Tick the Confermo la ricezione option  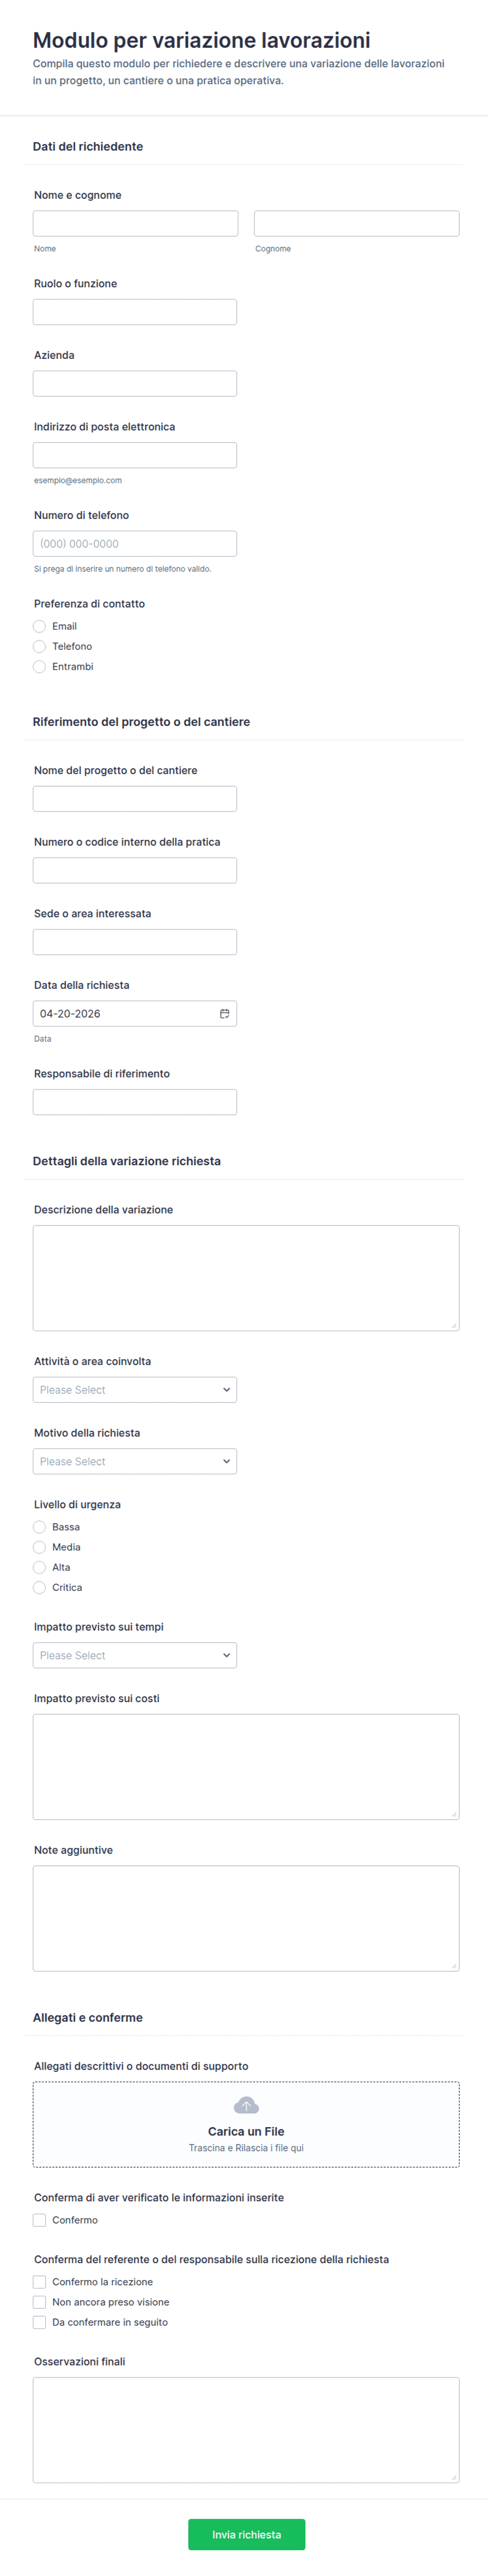(x=40, y=2282)
